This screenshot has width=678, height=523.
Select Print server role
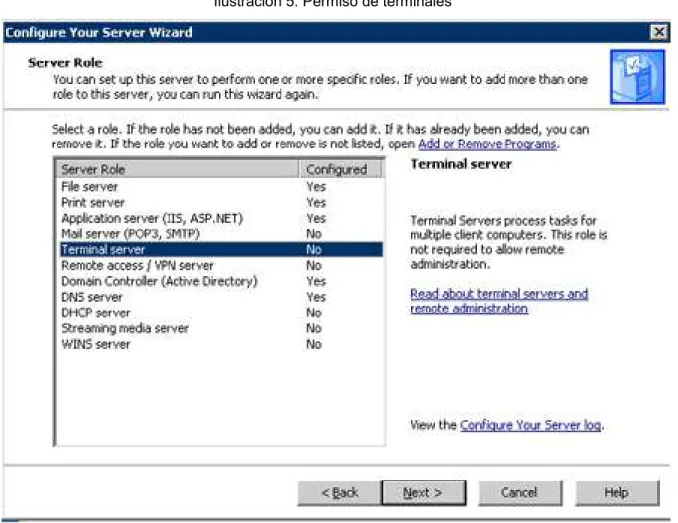point(221,202)
